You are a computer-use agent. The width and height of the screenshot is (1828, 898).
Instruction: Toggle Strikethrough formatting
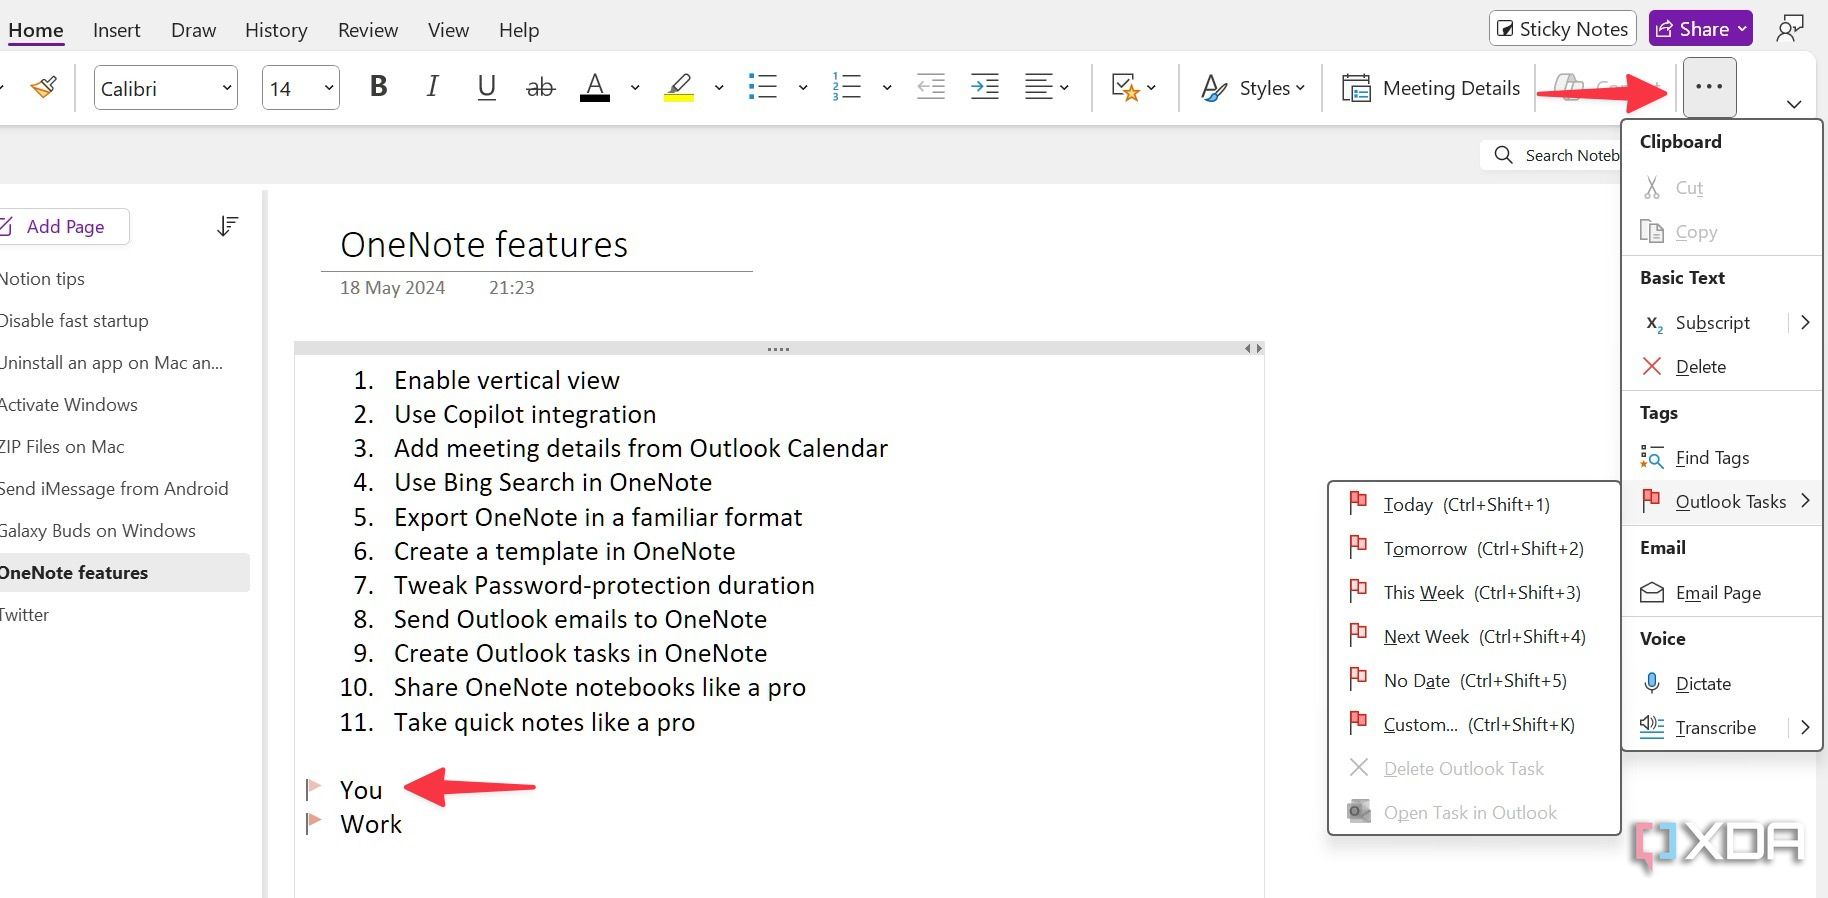pos(540,87)
